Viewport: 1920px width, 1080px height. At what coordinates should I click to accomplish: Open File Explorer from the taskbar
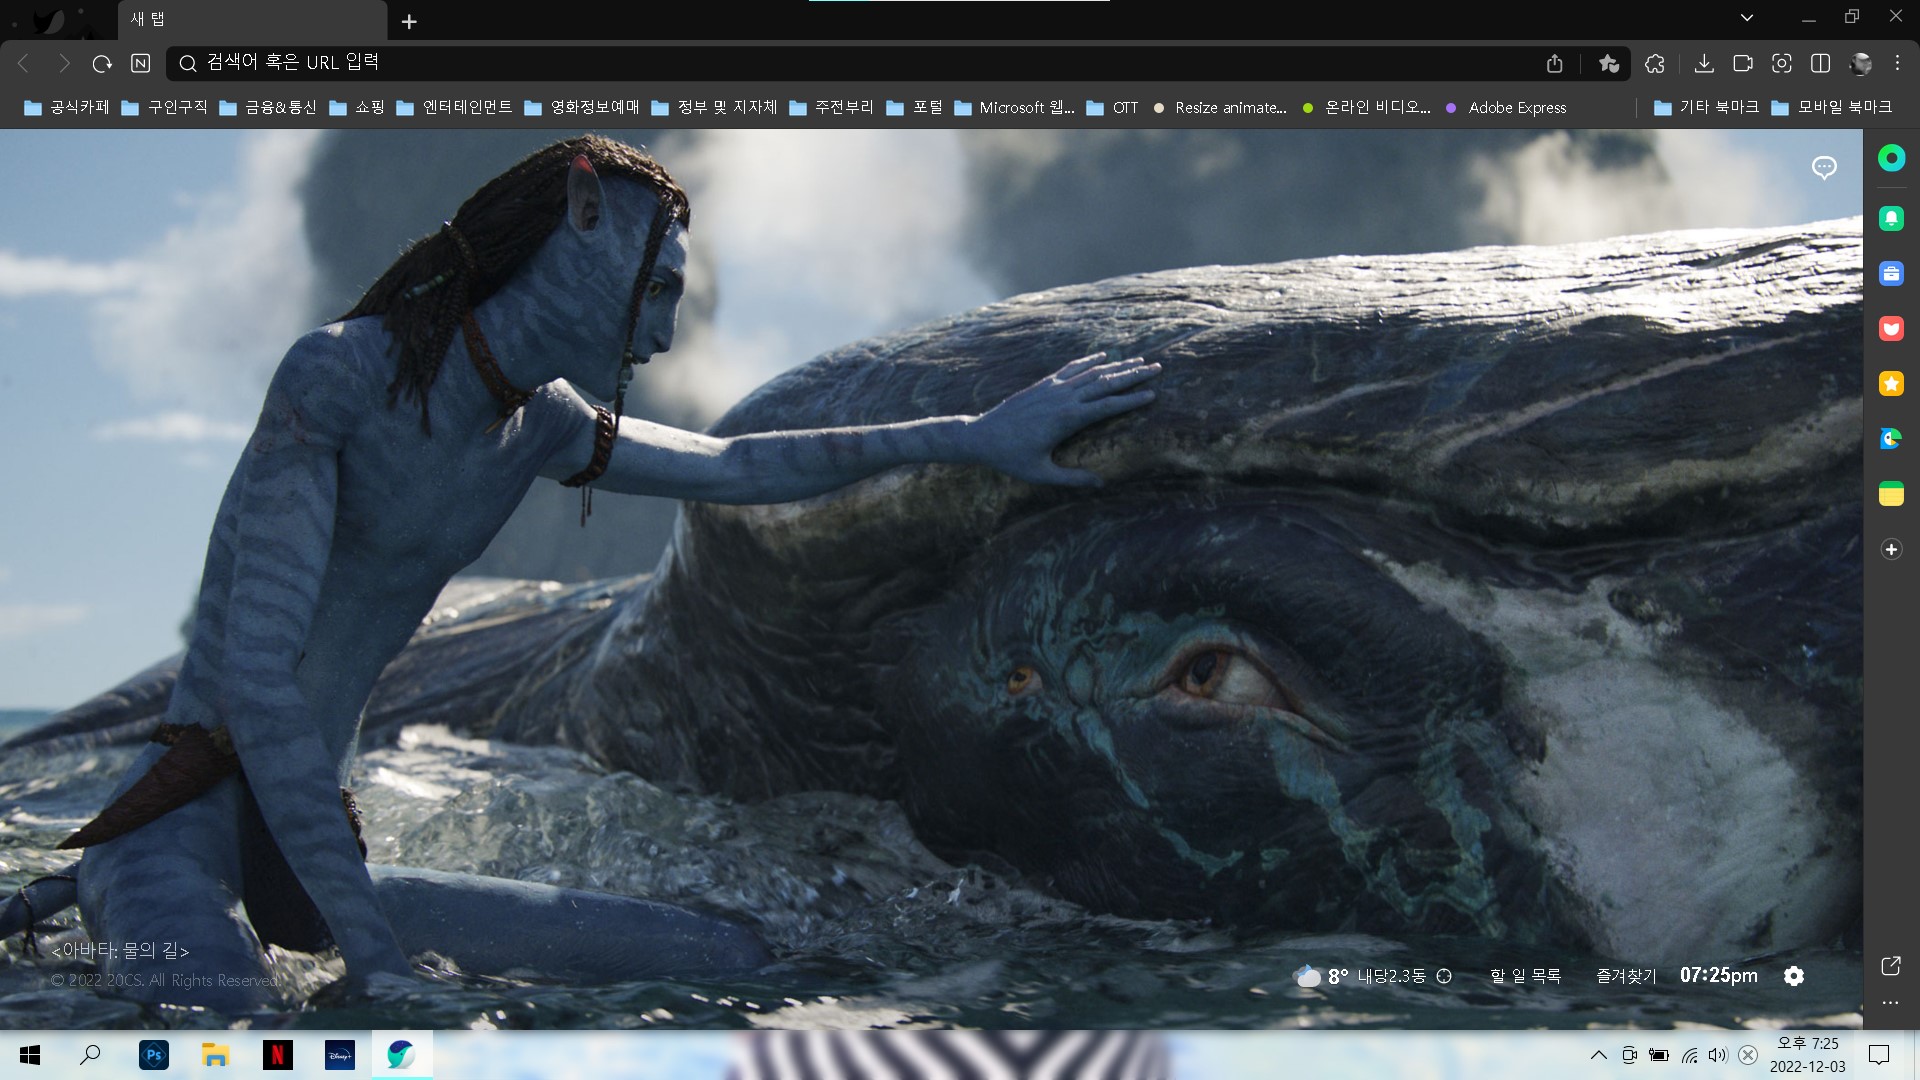click(x=215, y=1055)
